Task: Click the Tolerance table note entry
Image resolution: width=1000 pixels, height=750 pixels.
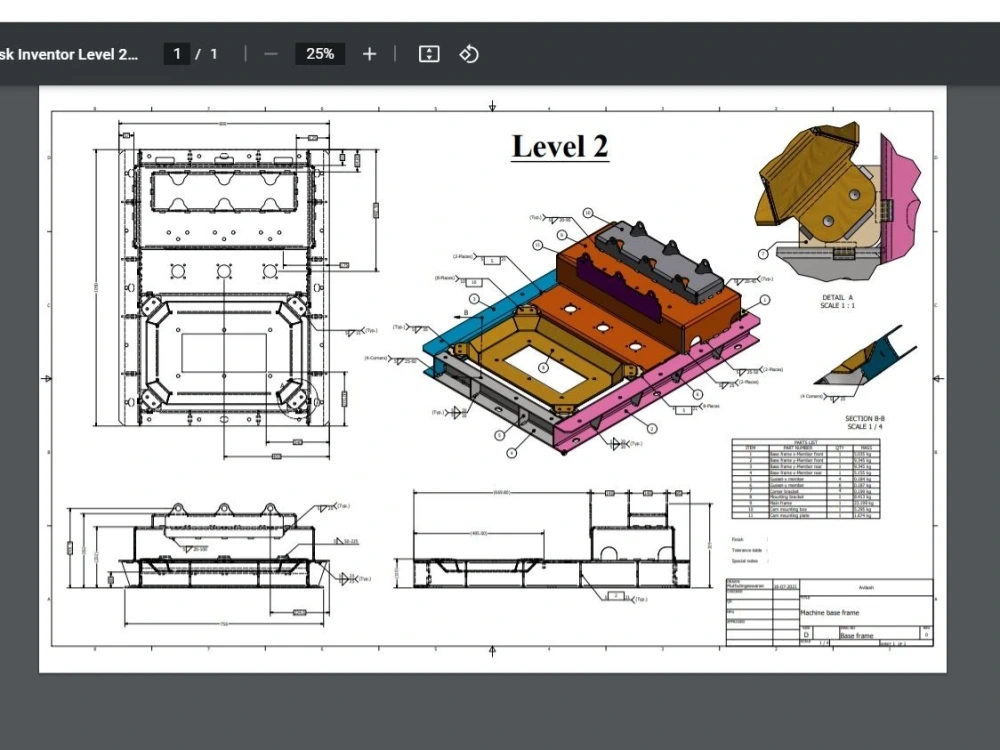Action: tap(750, 549)
